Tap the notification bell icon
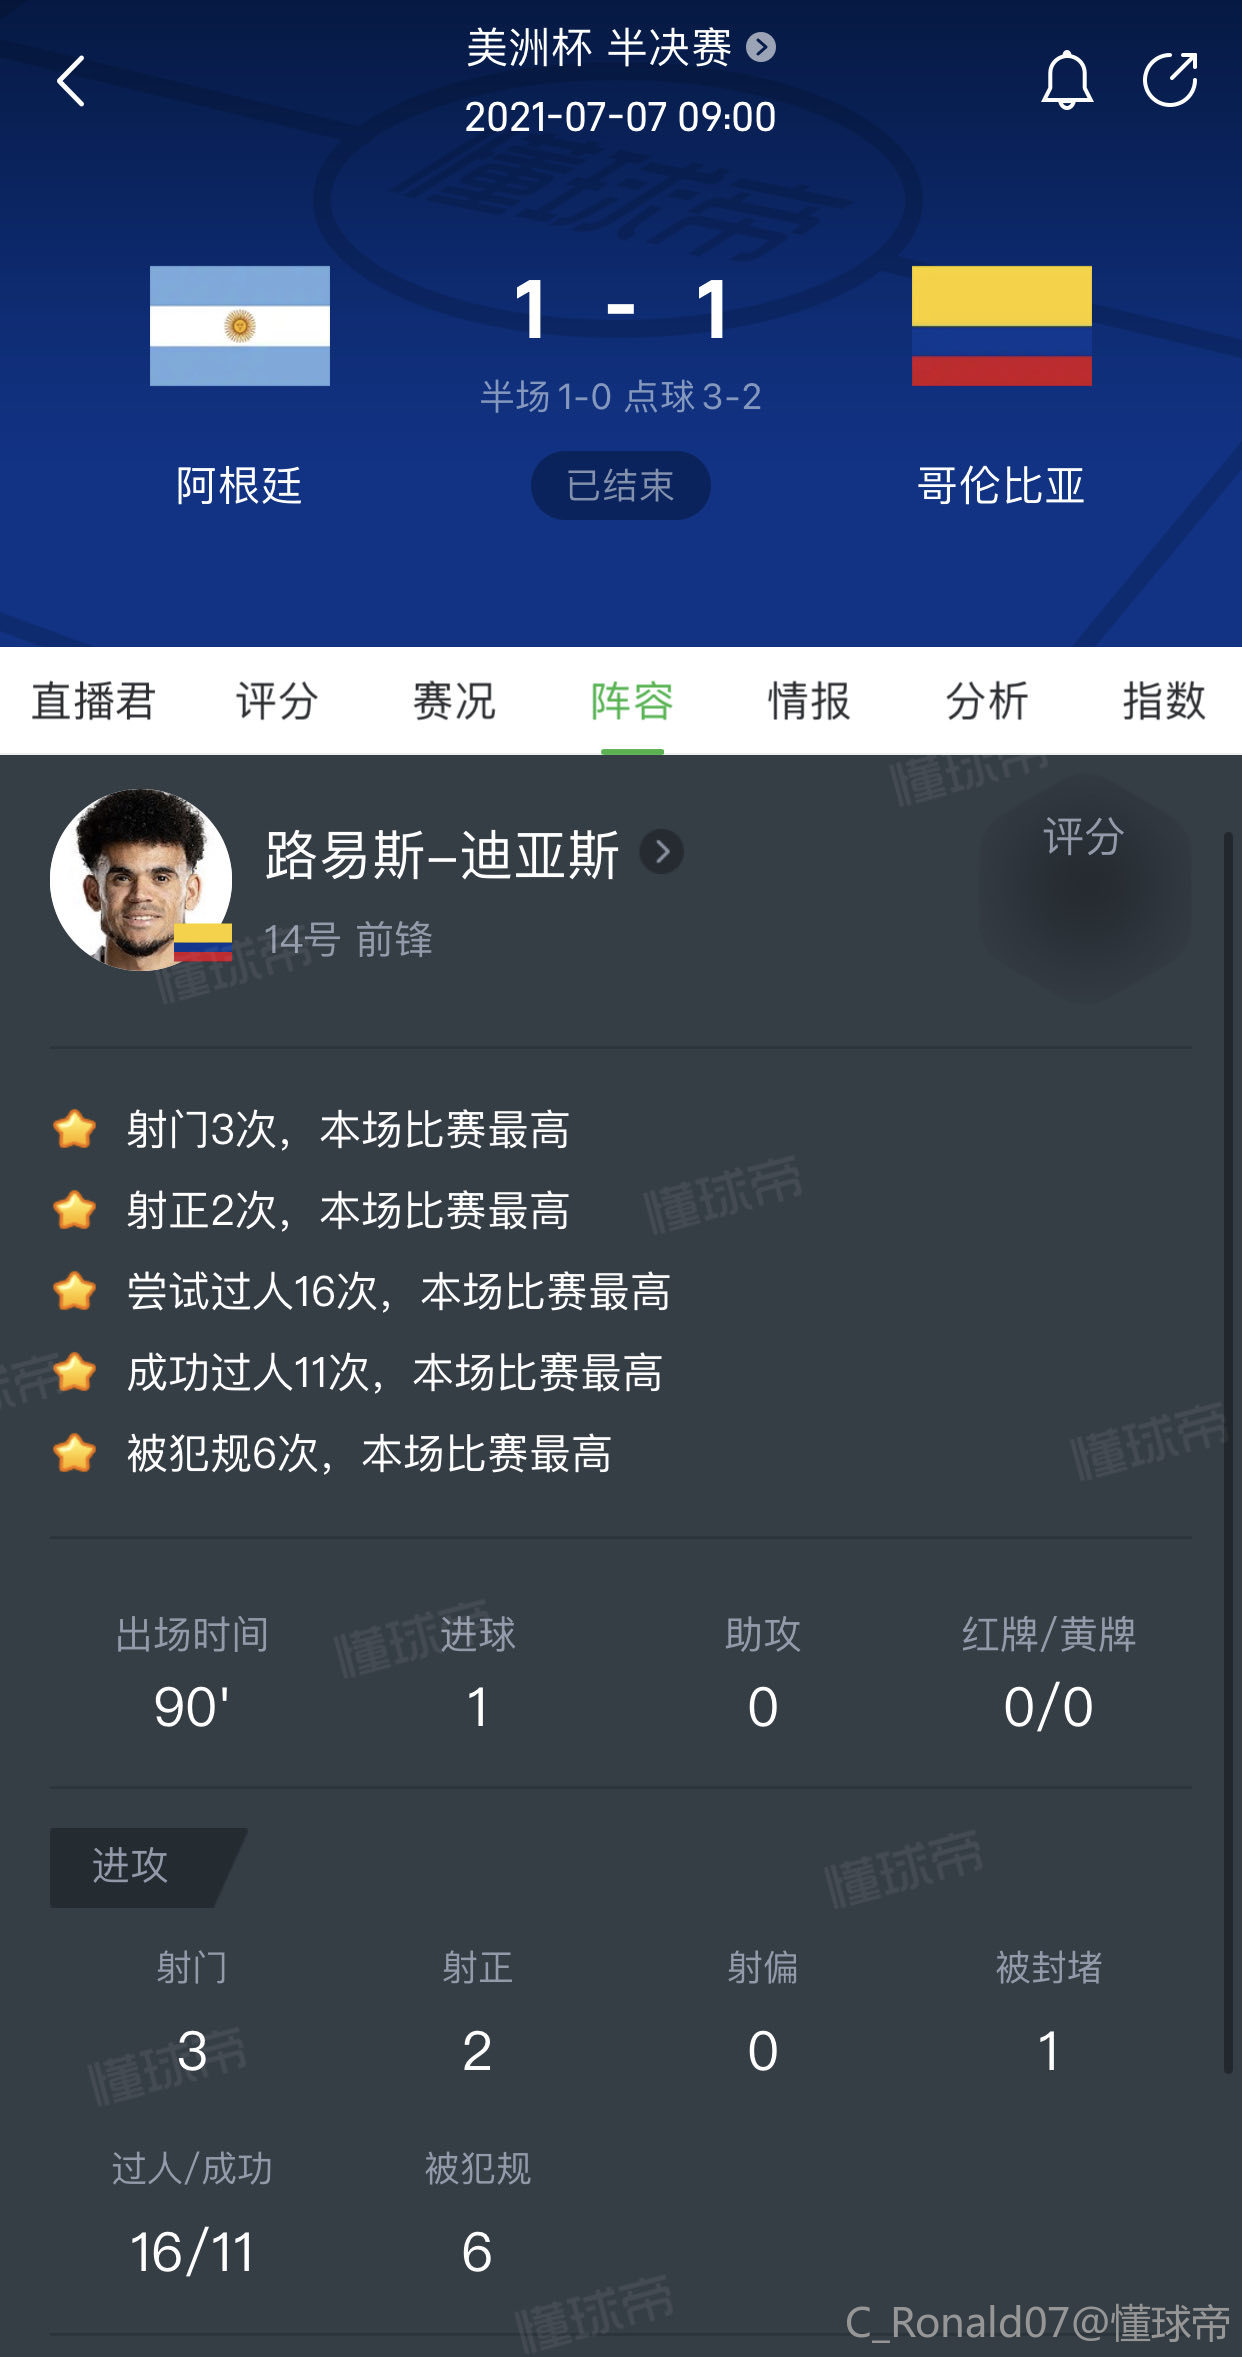Image resolution: width=1242 pixels, height=2357 pixels. point(1067,80)
